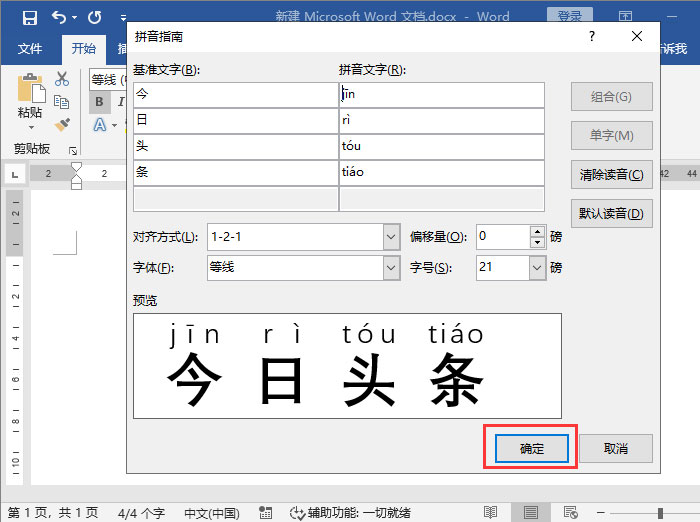The width and height of the screenshot is (700, 522).
Task: Click 取消 to cancel the dialog
Action: pyautogui.click(x=616, y=448)
